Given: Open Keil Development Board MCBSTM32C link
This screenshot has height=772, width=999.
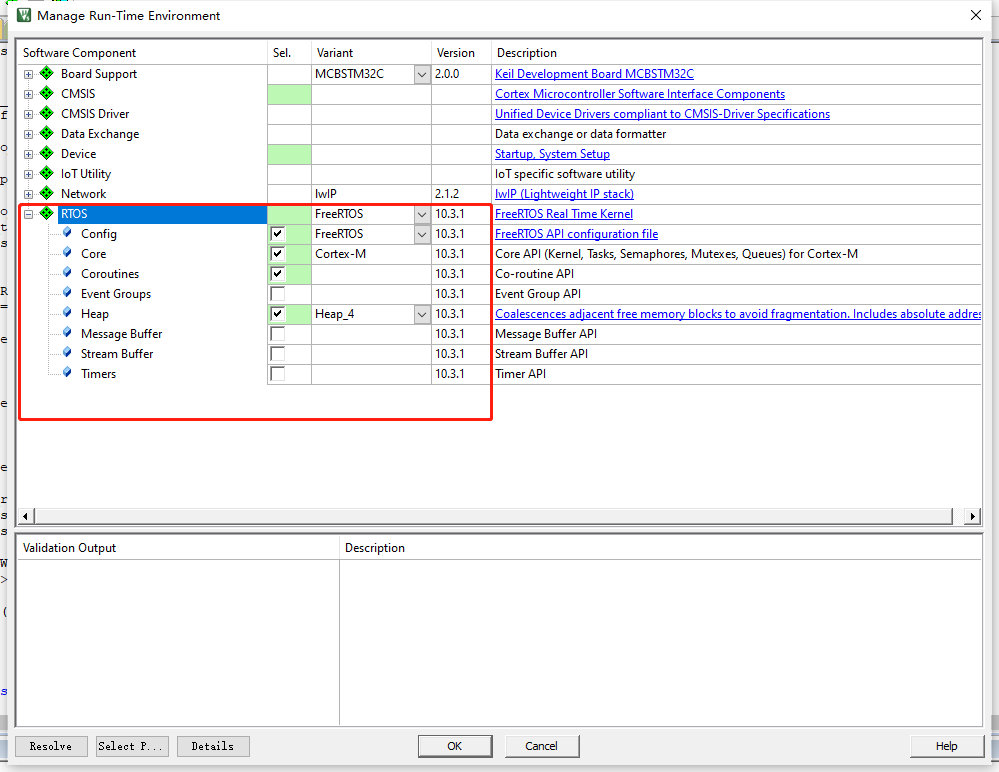Looking at the screenshot, I should (594, 74).
